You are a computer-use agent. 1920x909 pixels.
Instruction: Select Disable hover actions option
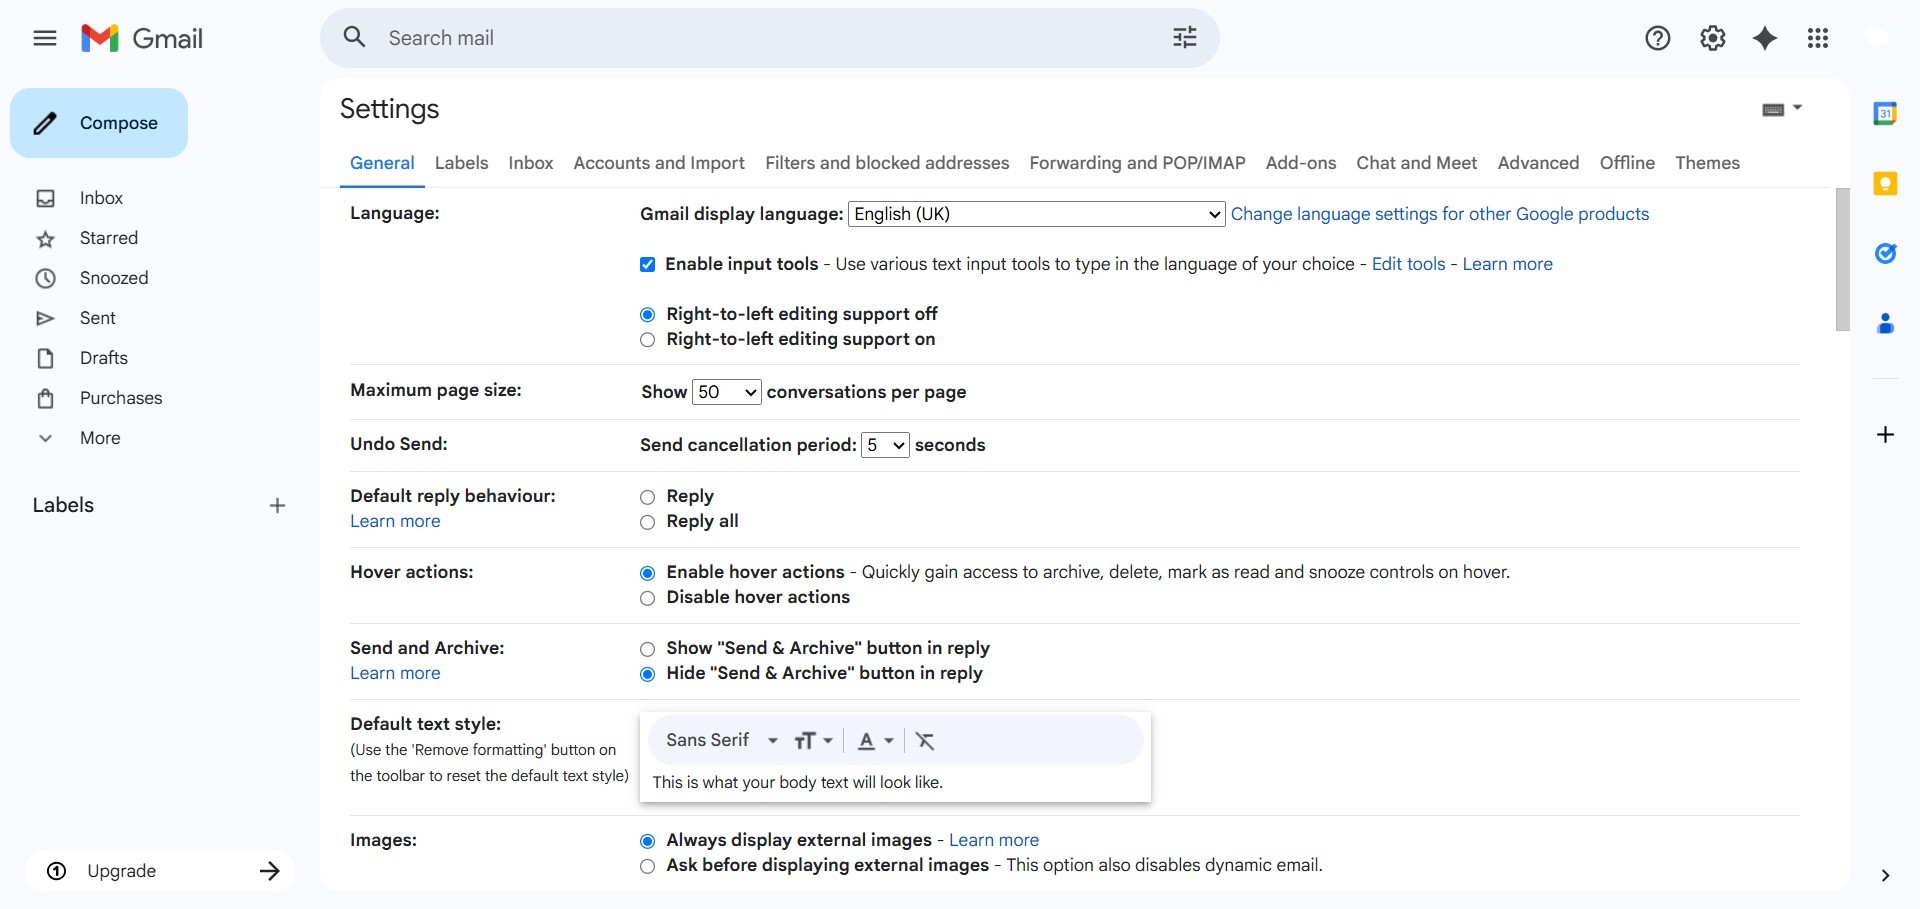[x=648, y=598]
